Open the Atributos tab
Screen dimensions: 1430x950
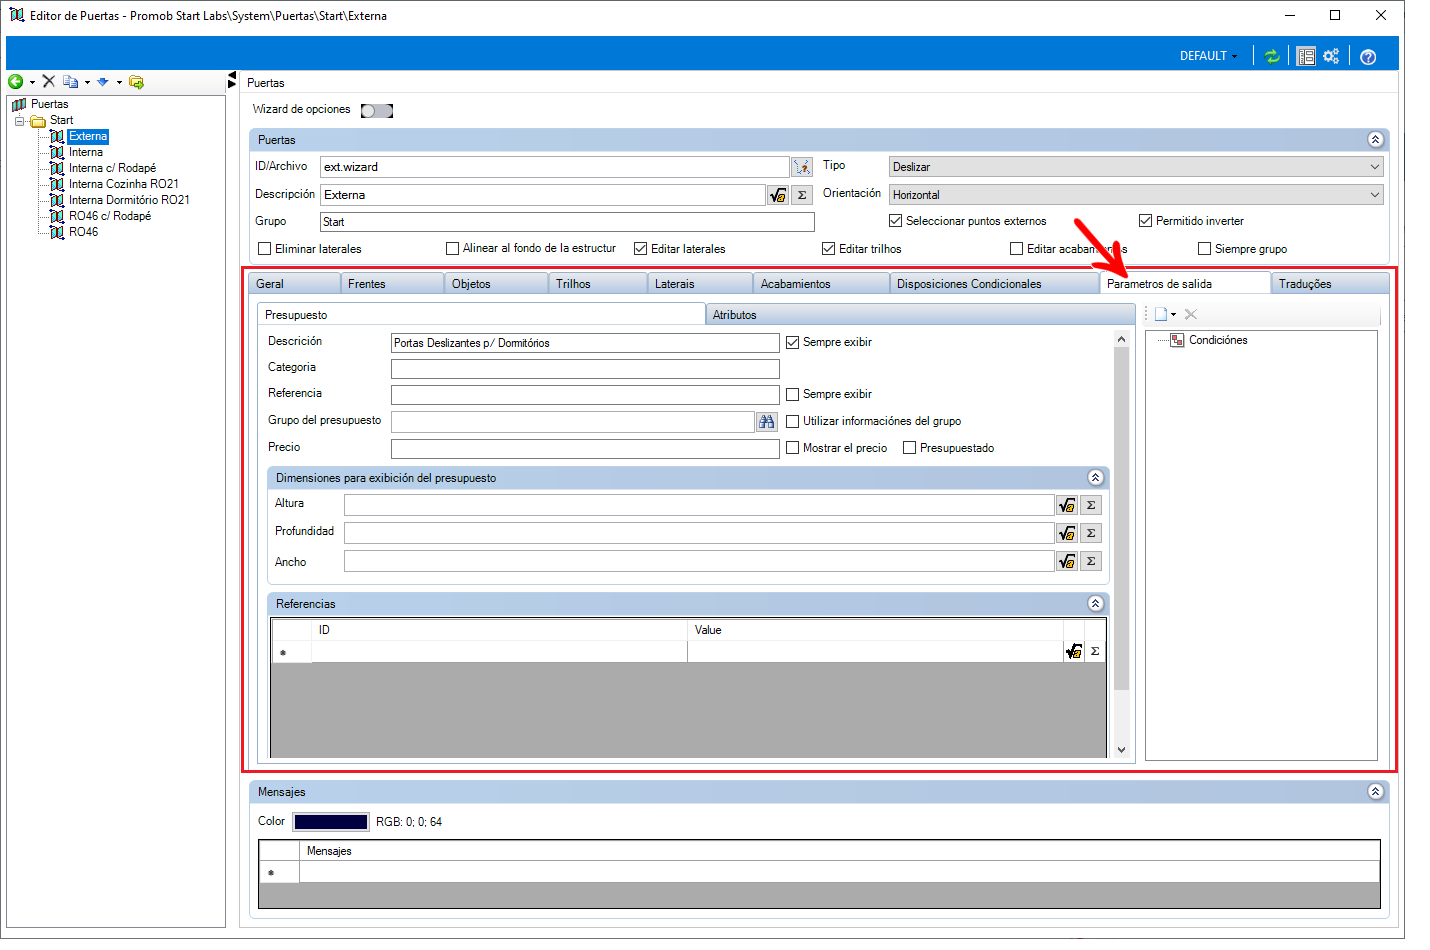pyautogui.click(x=735, y=315)
